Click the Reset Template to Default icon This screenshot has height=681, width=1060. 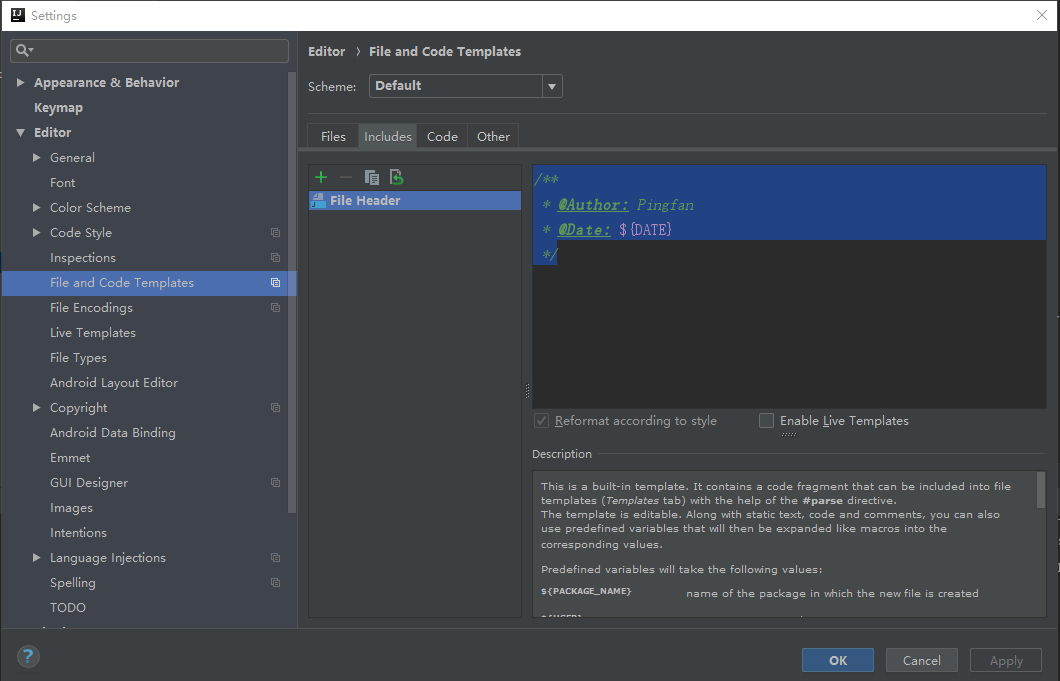(396, 177)
